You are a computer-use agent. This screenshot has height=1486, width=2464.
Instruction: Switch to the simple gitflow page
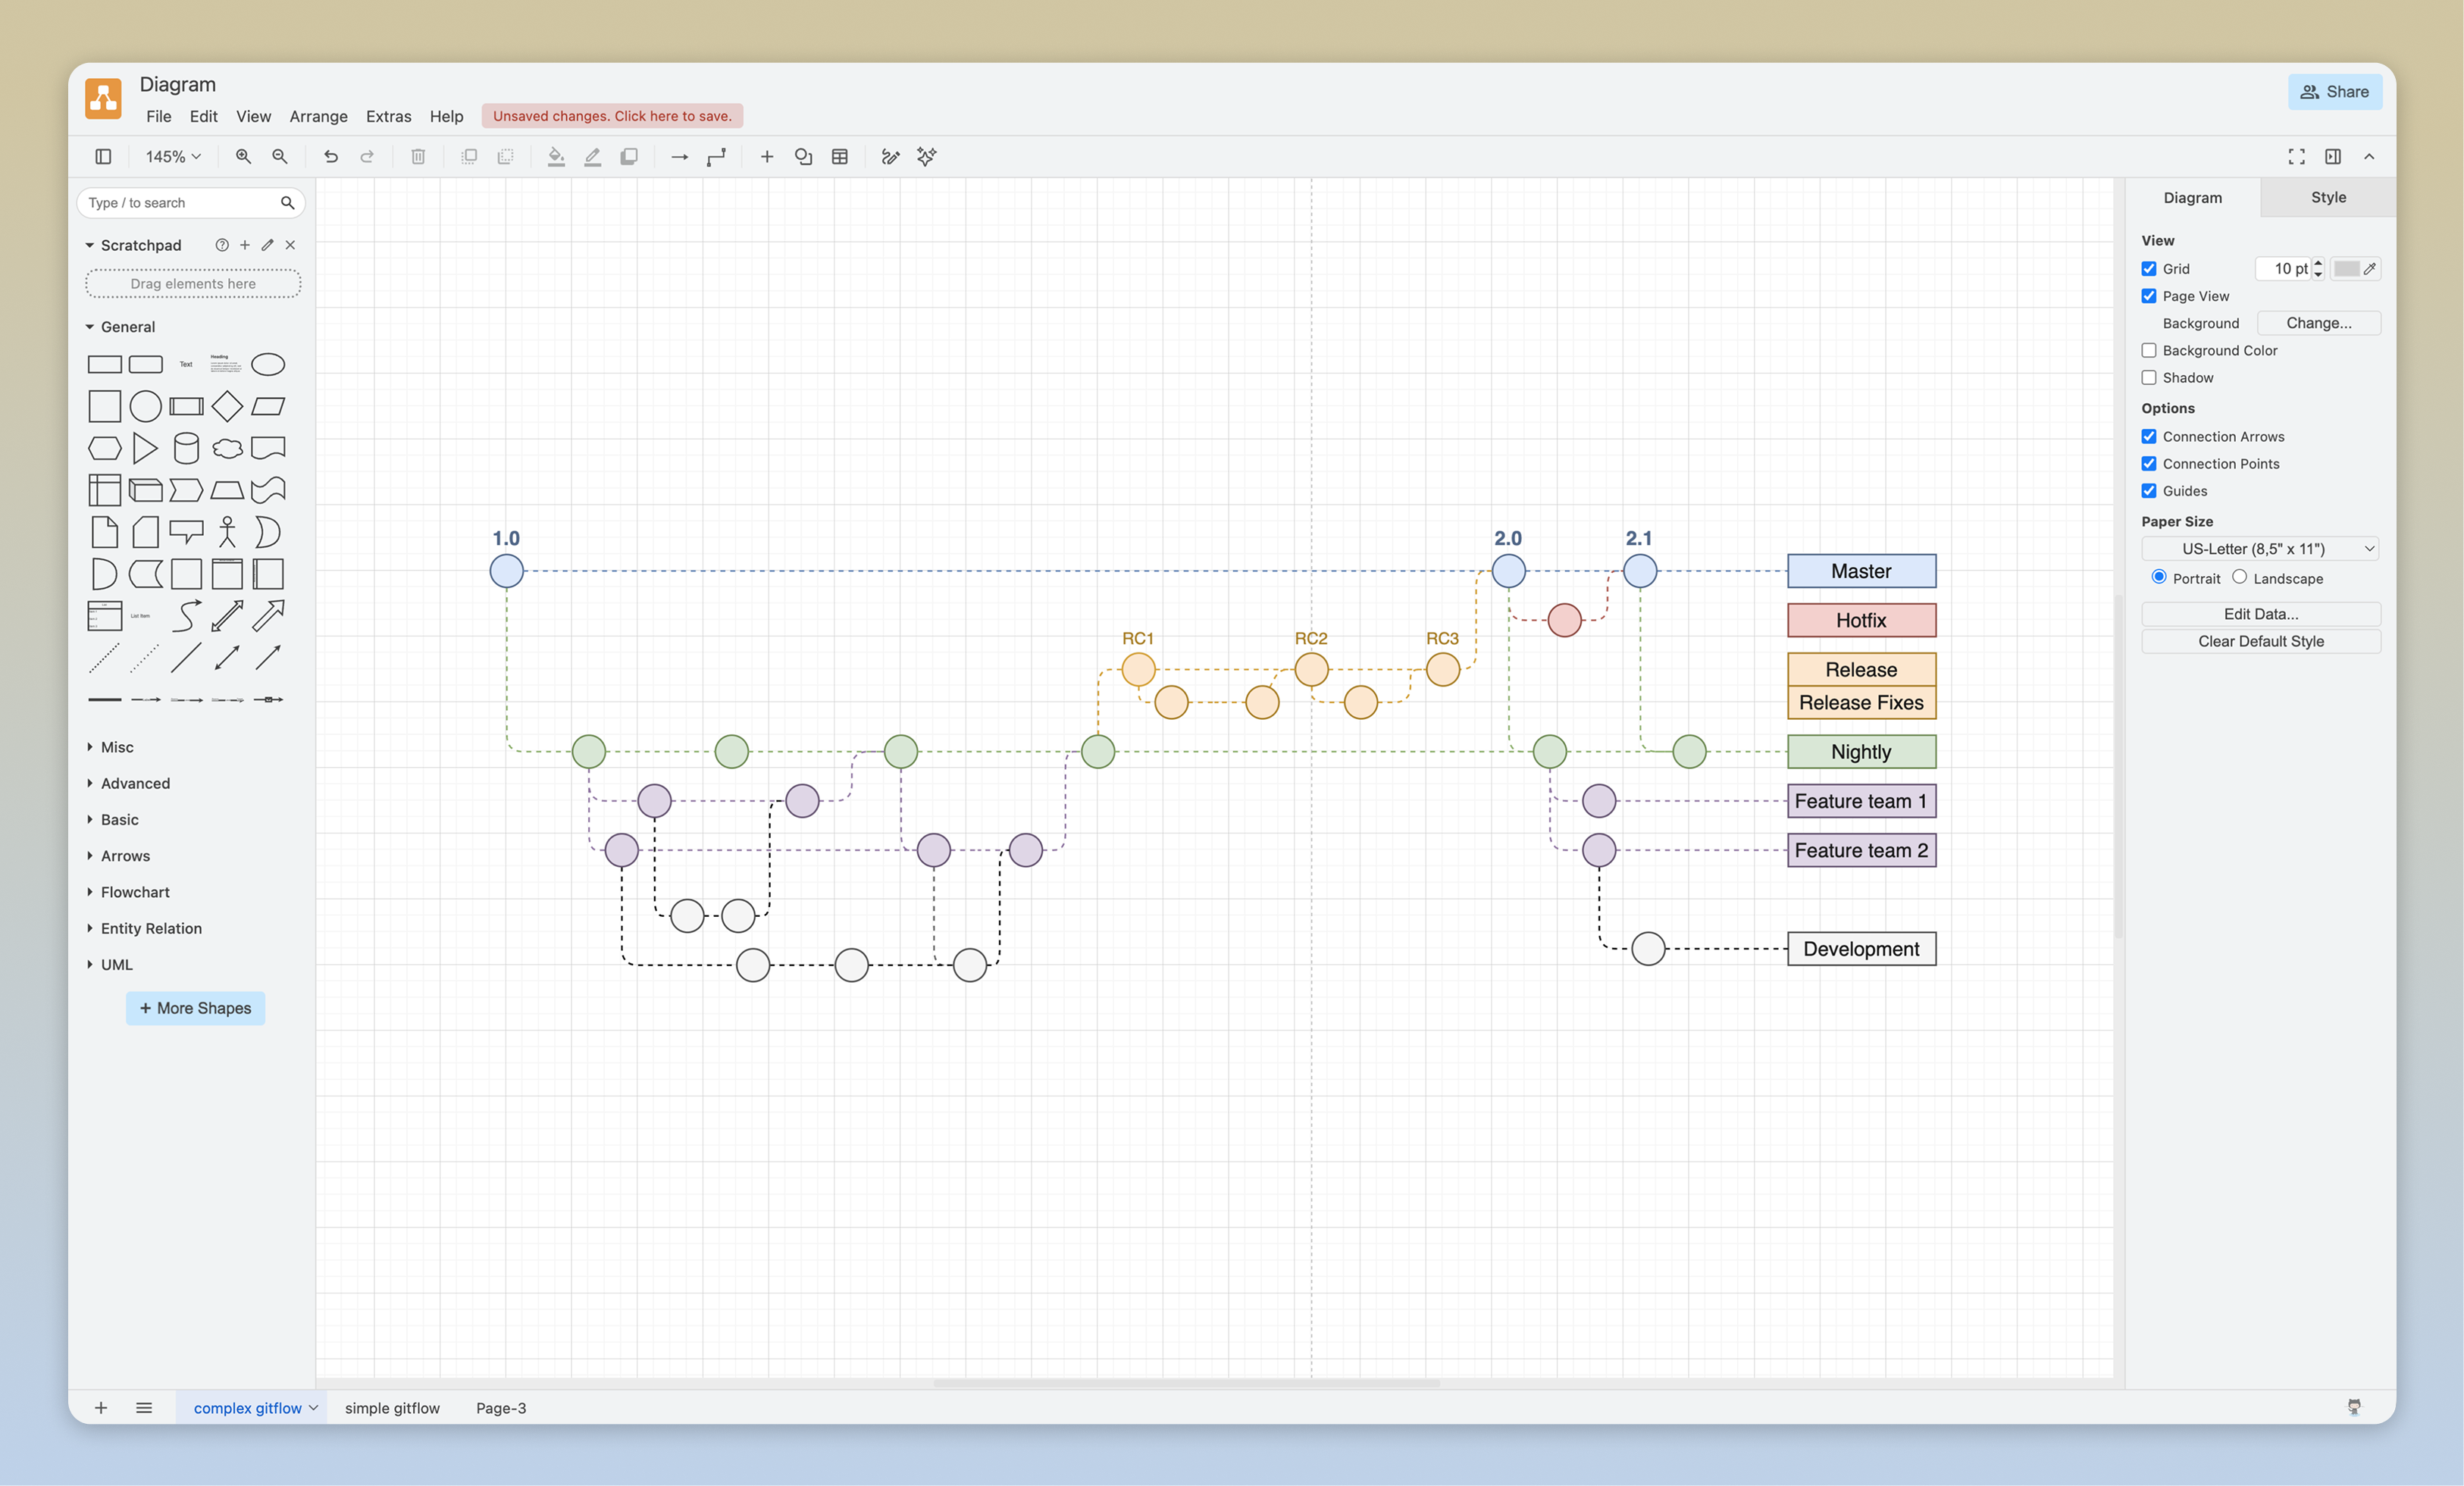[392, 1408]
